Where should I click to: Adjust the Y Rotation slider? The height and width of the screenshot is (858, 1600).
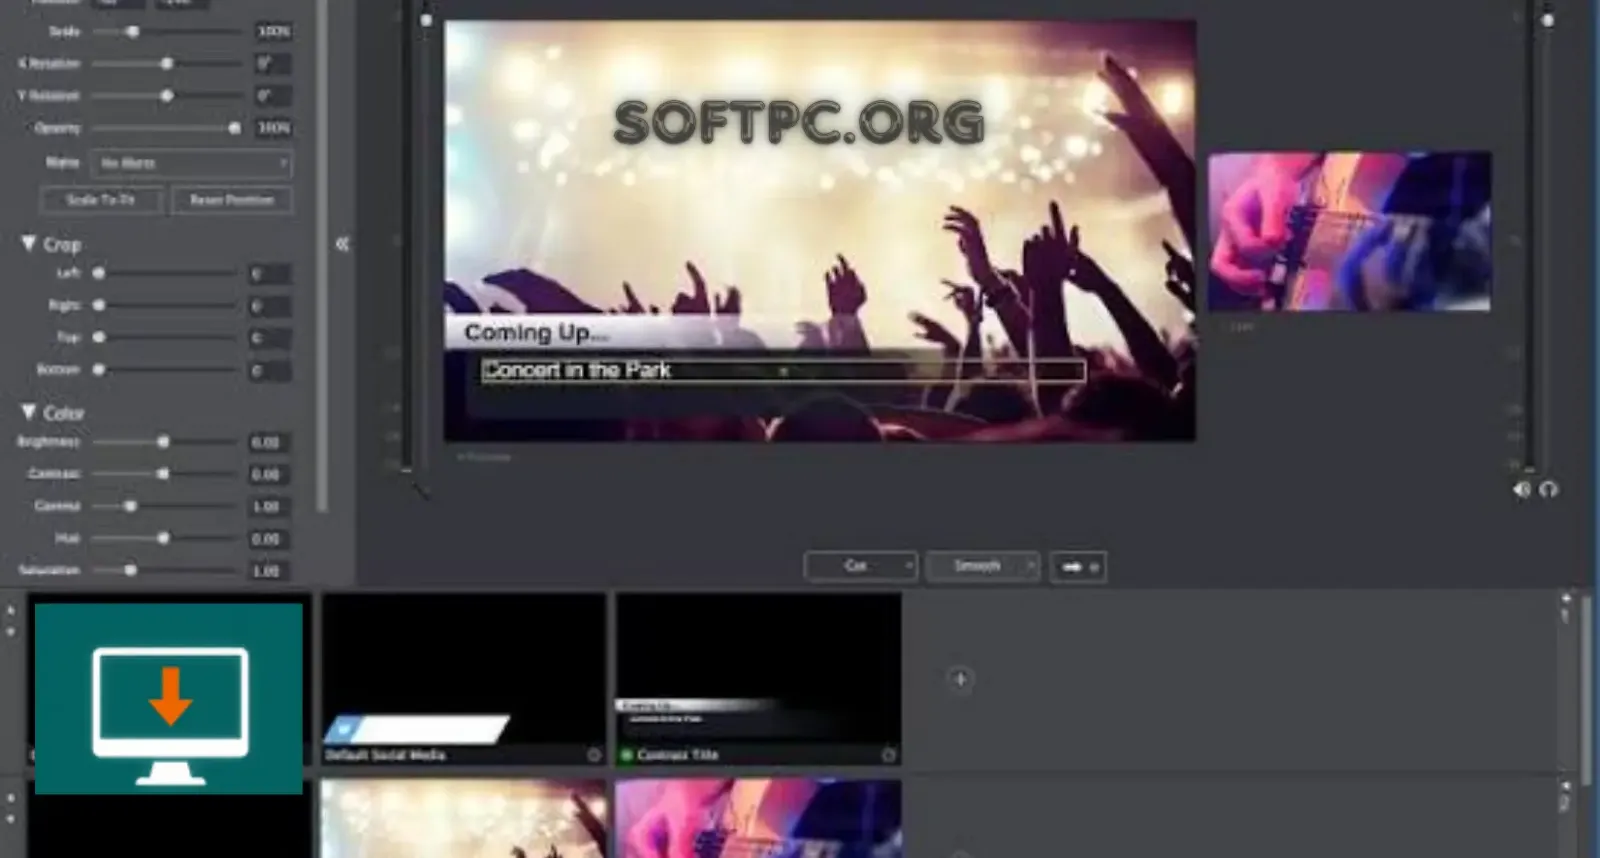tap(167, 96)
